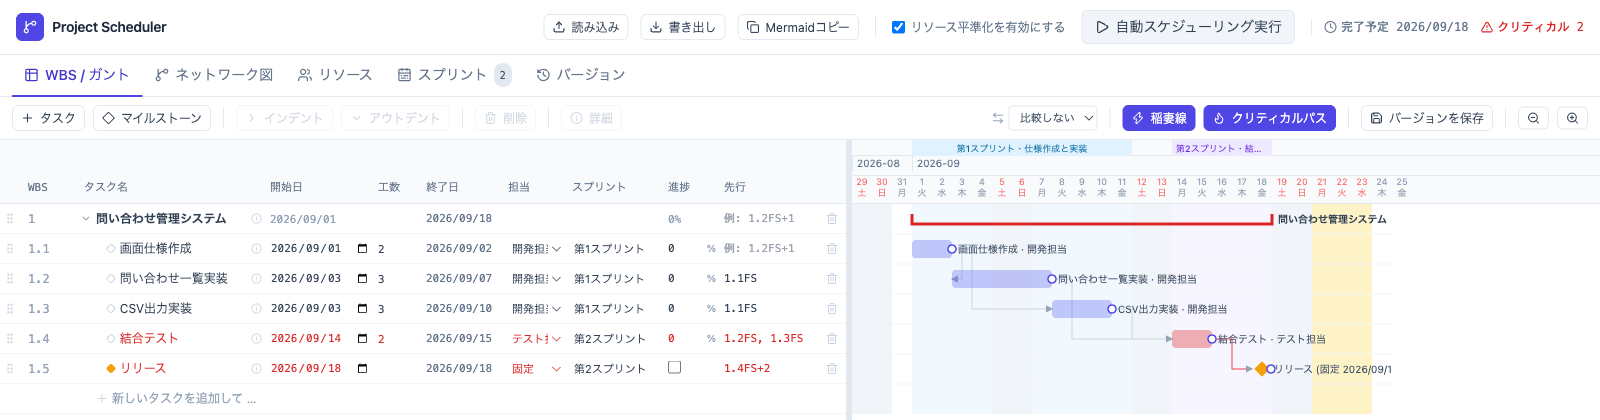Image resolution: width=1600 pixels, height=420 pixels.
Task: Toggle the クリティカルパス highlight button
Action: coord(1269,118)
